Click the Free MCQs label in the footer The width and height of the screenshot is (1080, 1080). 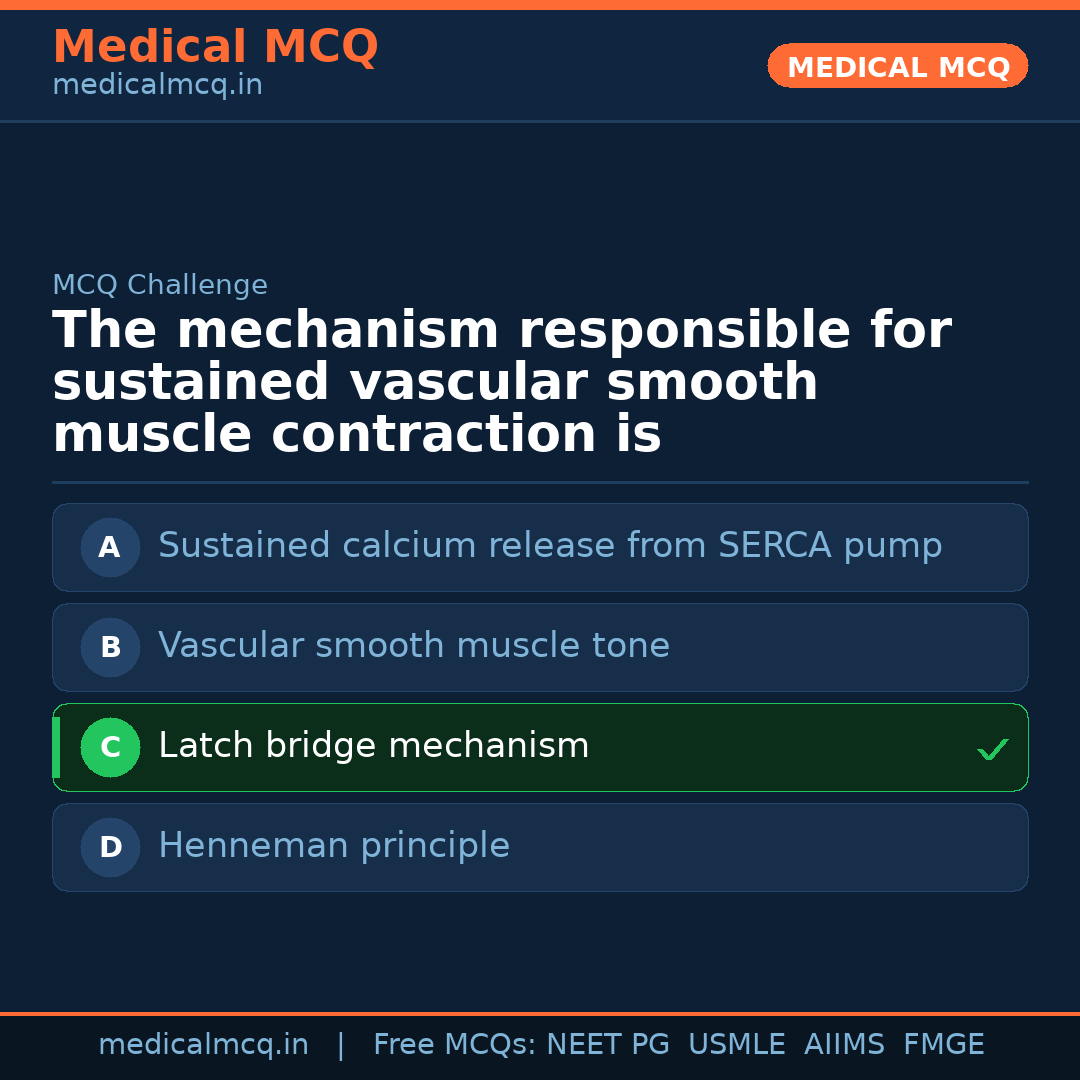point(455,1045)
